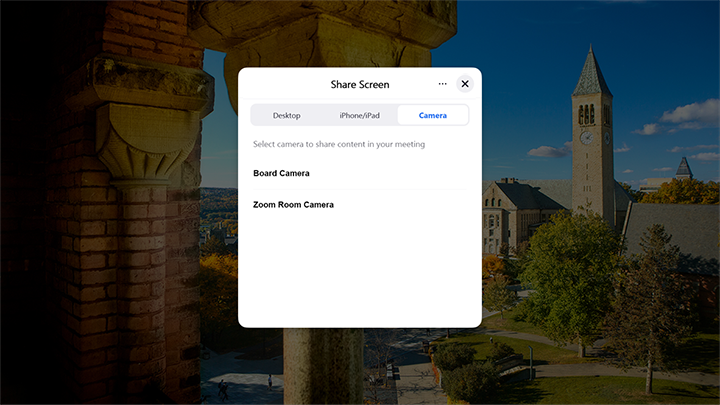
Task: Select the Camera tab
Action: coord(433,115)
